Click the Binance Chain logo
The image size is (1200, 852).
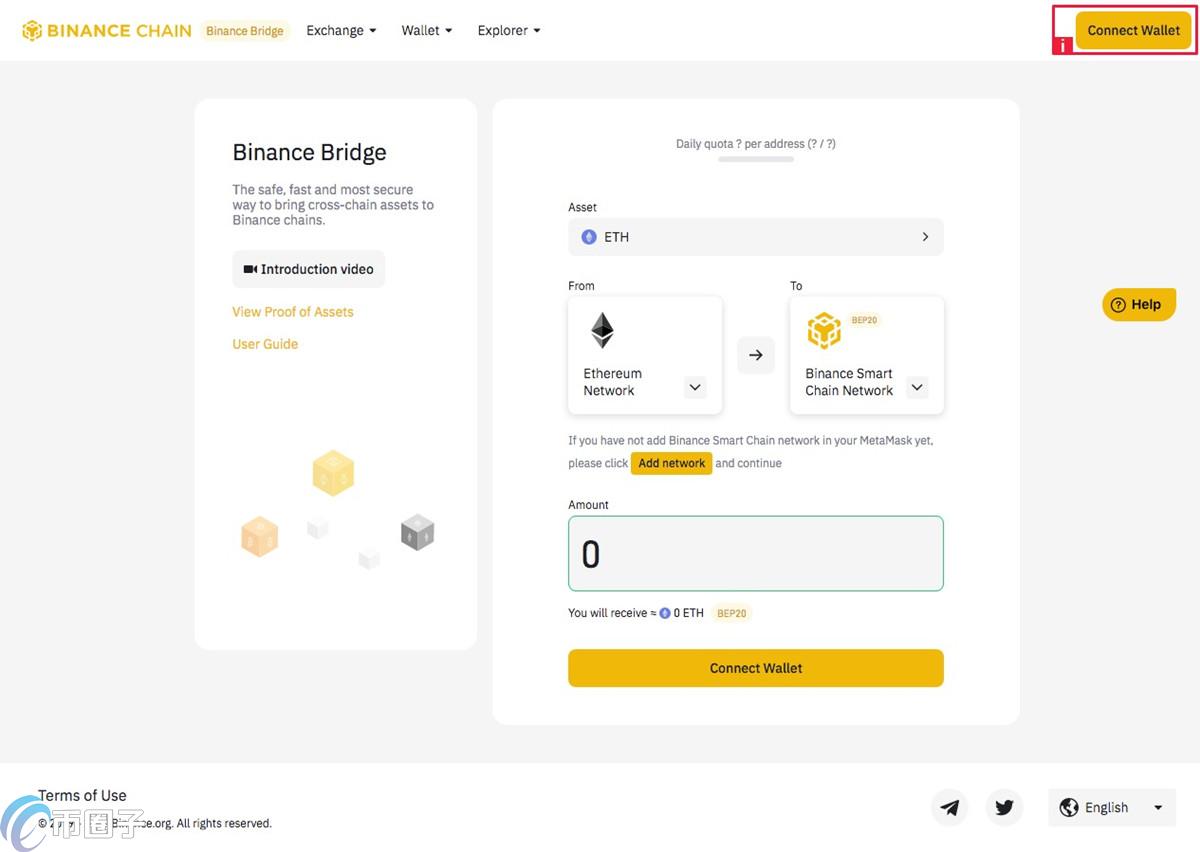coord(107,31)
